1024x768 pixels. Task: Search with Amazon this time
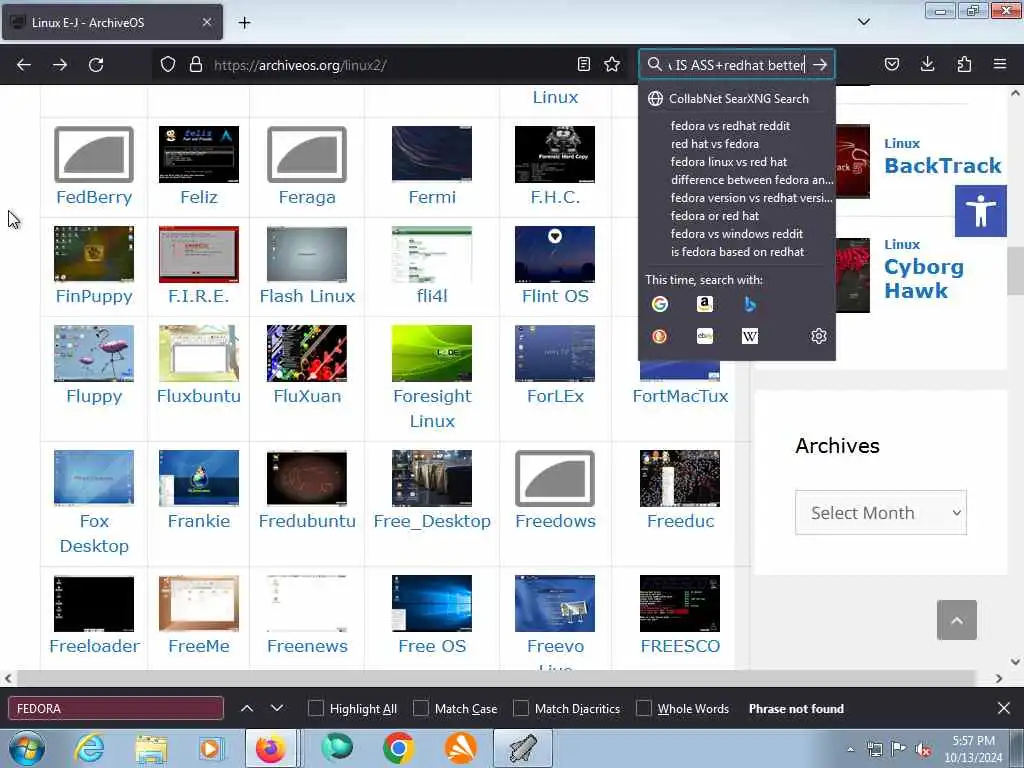click(705, 304)
